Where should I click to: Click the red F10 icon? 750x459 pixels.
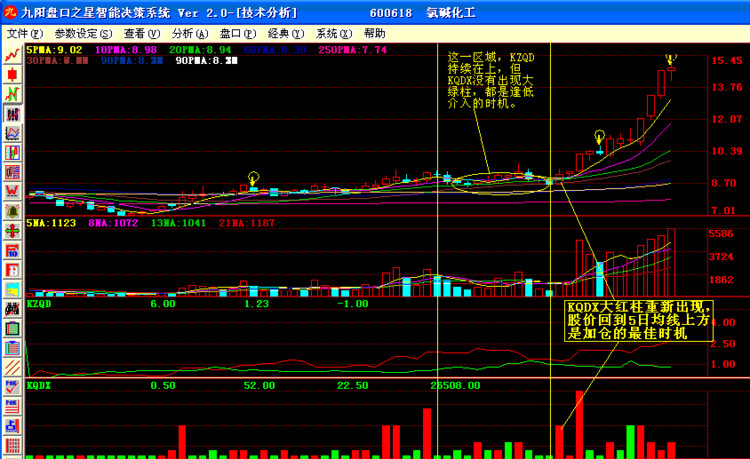click(12, 251)
